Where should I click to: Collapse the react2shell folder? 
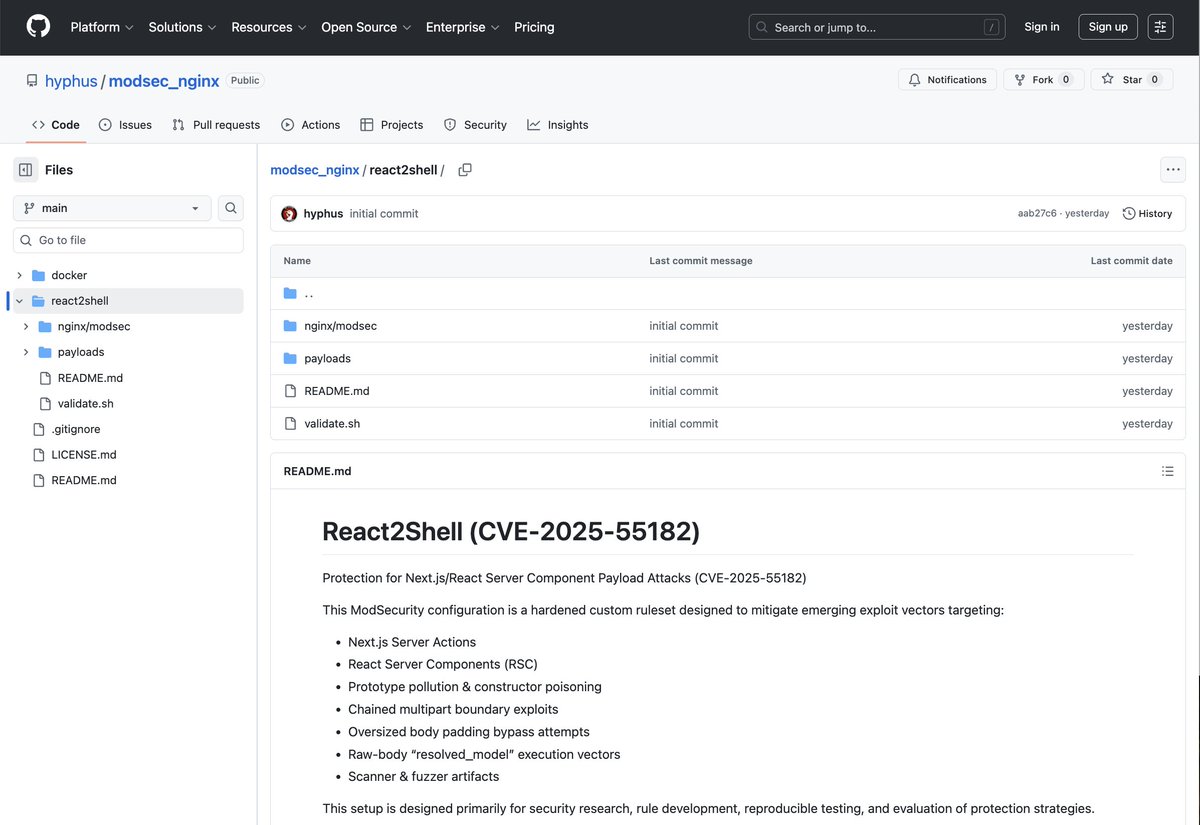(x=18, y=300)
